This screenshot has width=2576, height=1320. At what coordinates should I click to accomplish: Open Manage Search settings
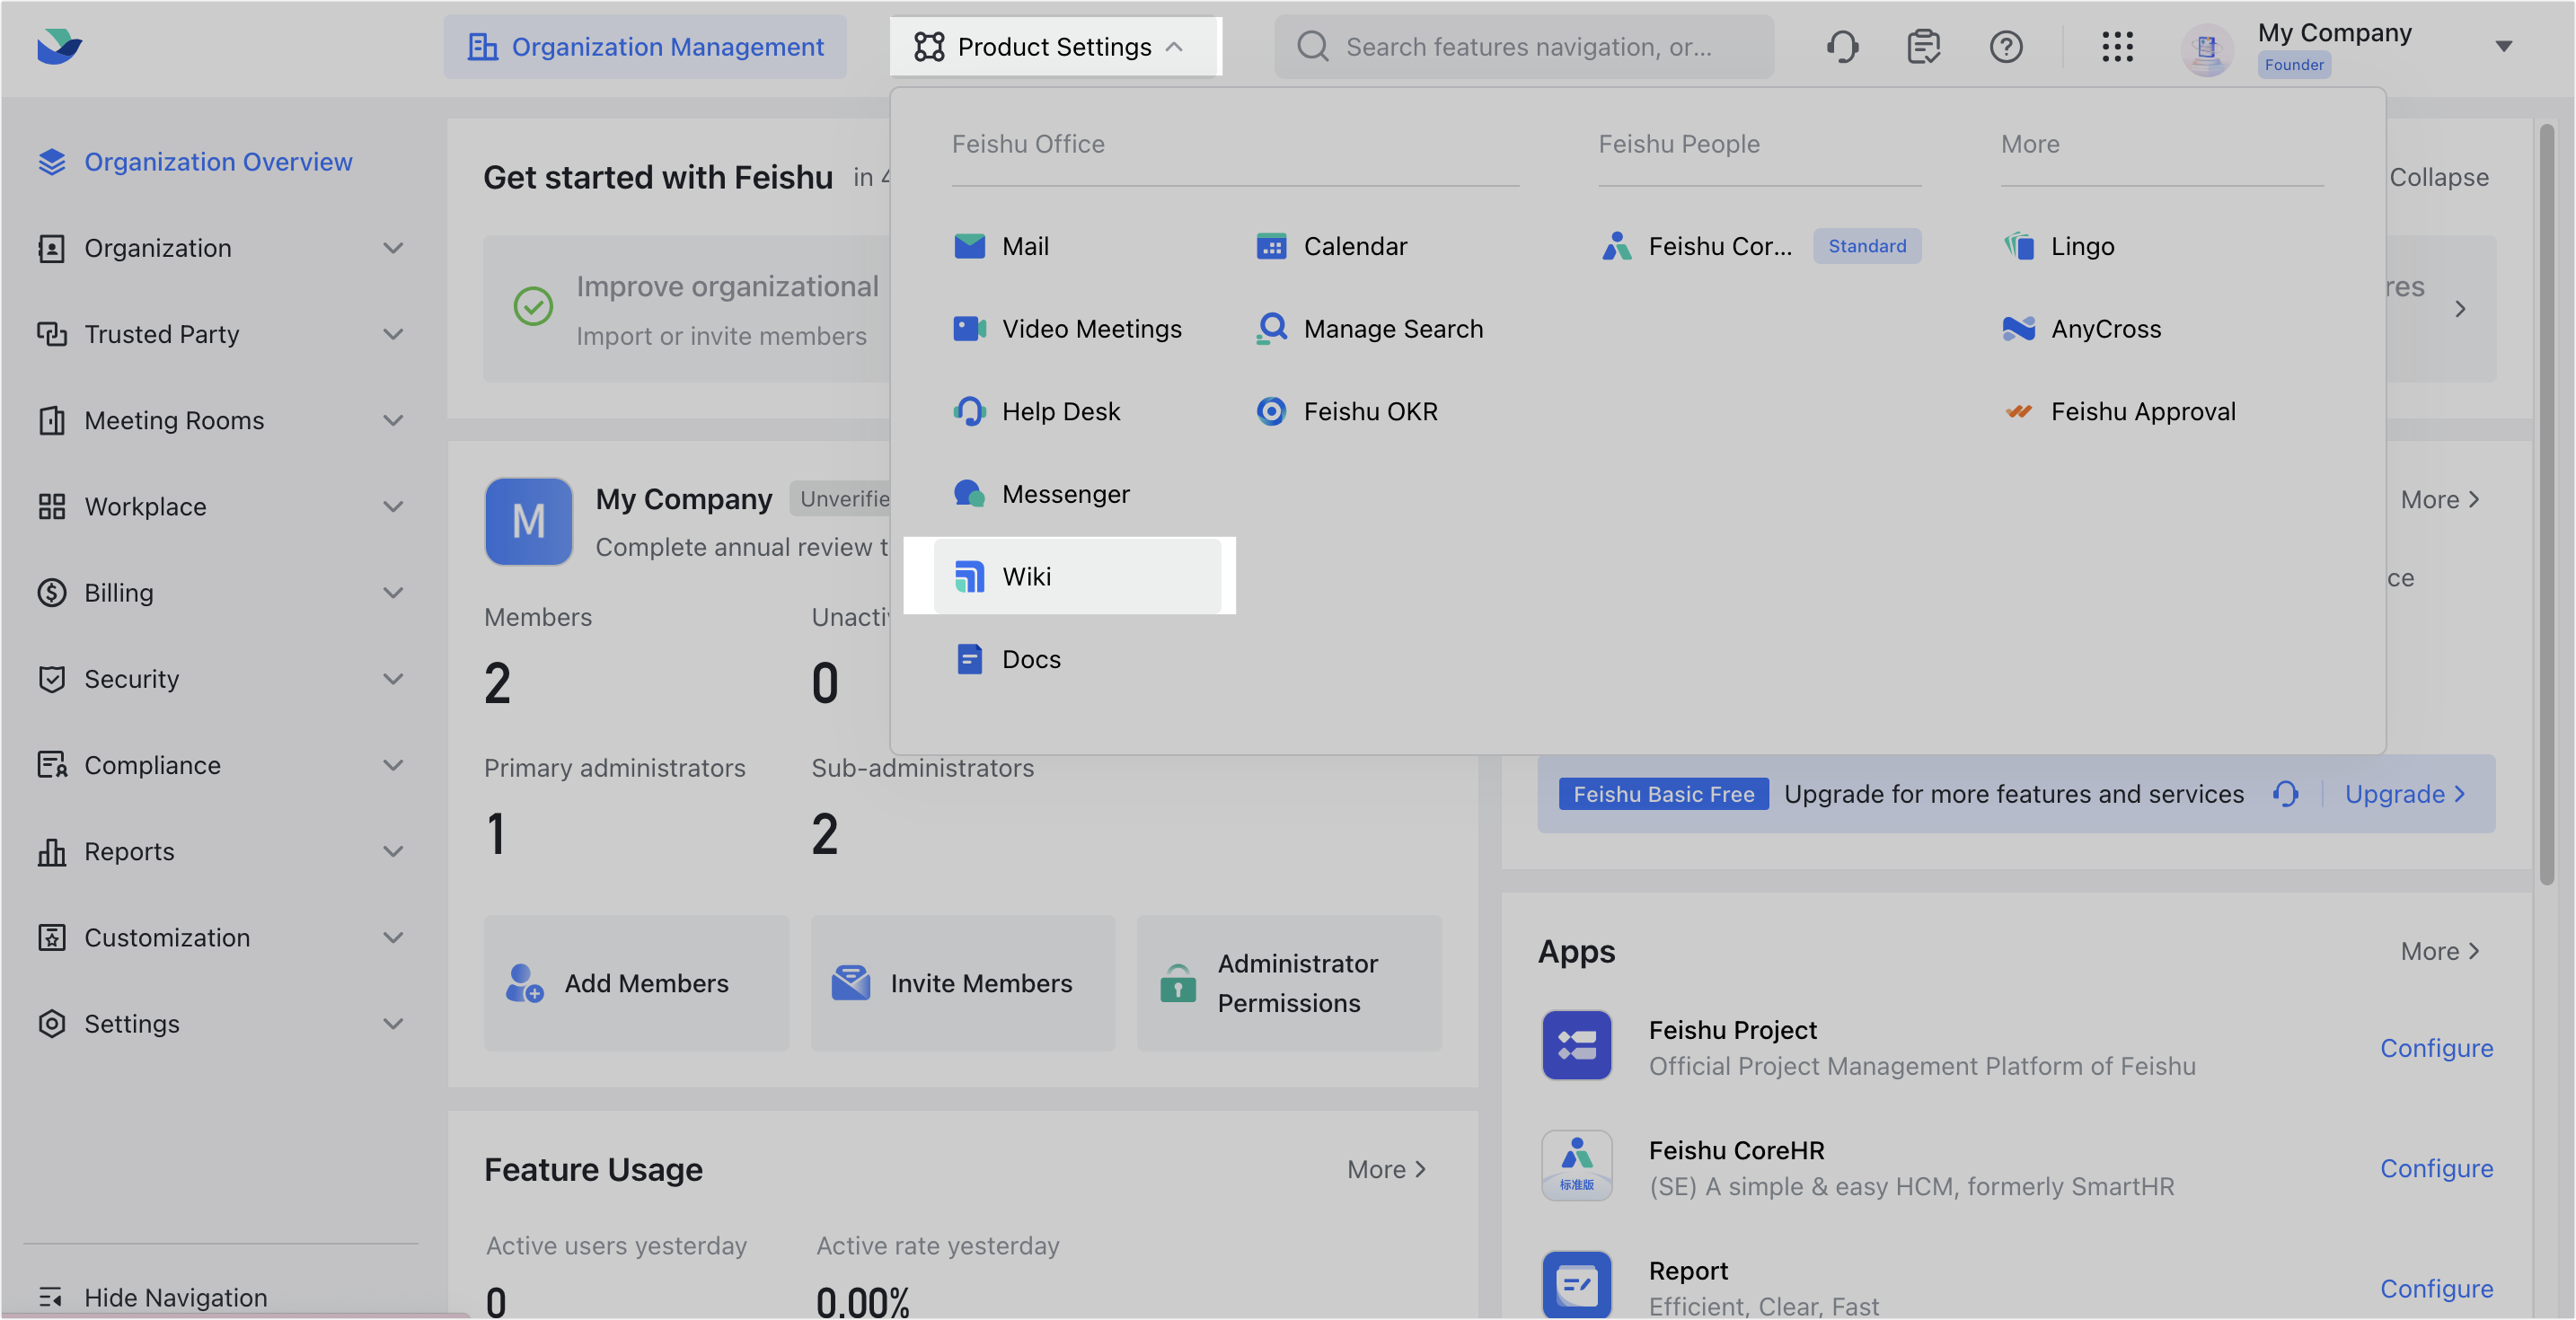click(1369, 328)
